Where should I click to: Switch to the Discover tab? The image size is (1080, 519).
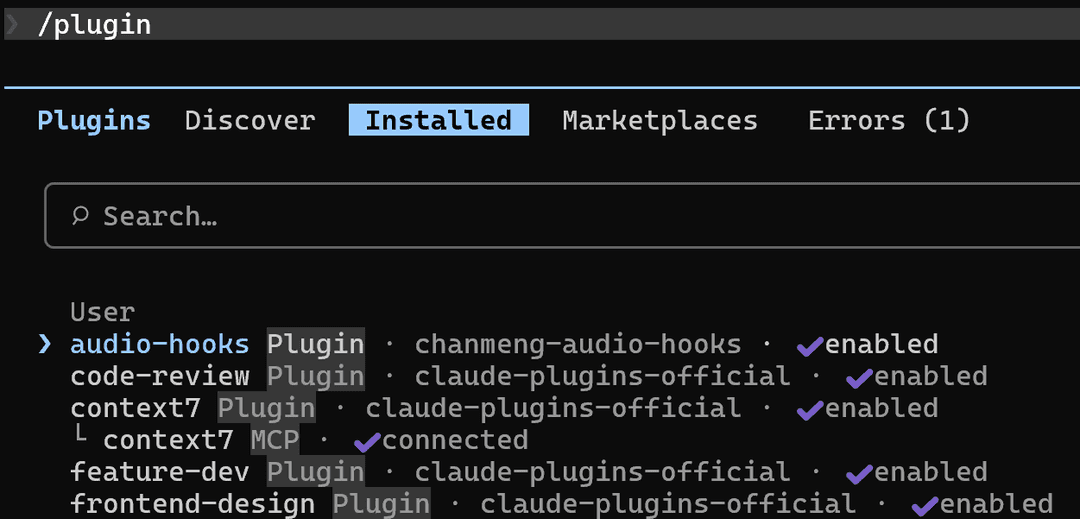coord(250,120)
